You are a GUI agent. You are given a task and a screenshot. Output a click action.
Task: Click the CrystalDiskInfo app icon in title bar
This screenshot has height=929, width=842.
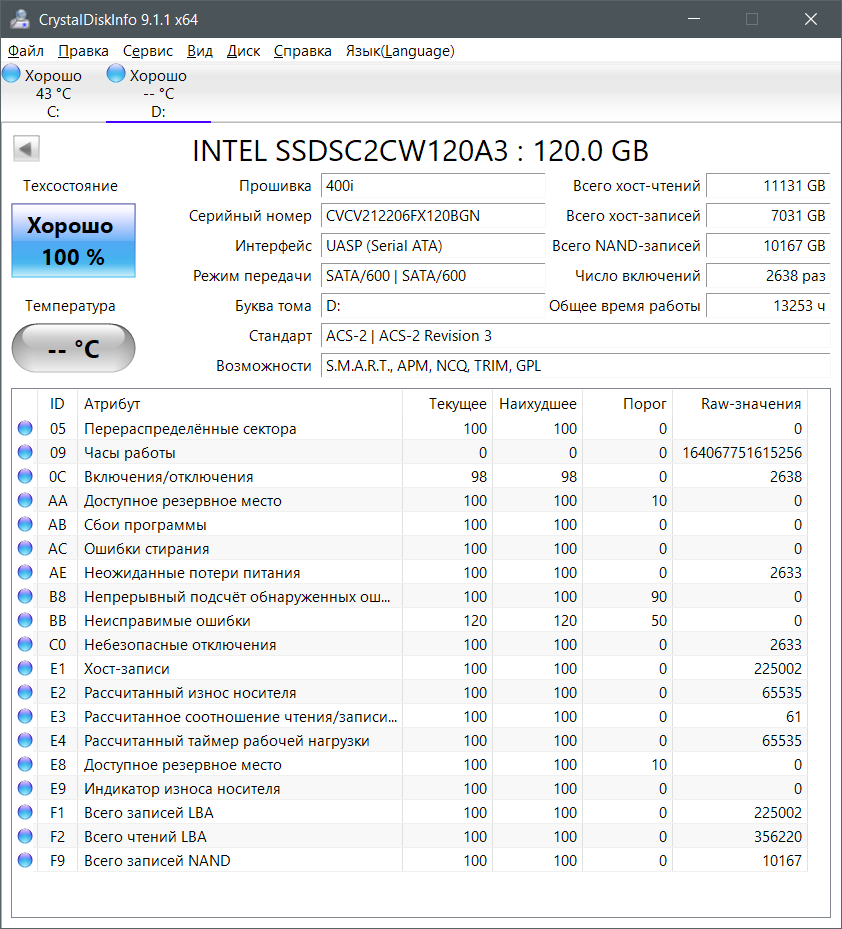[x=20, y=19]
